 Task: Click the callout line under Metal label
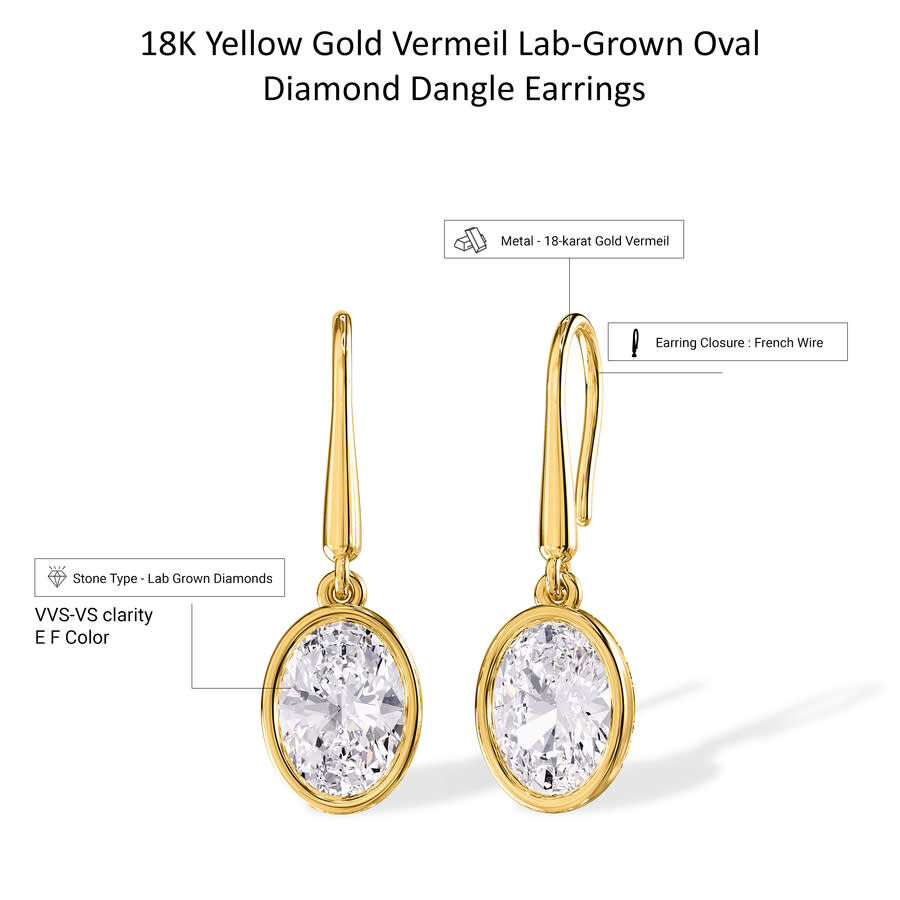tap(569, 286)
